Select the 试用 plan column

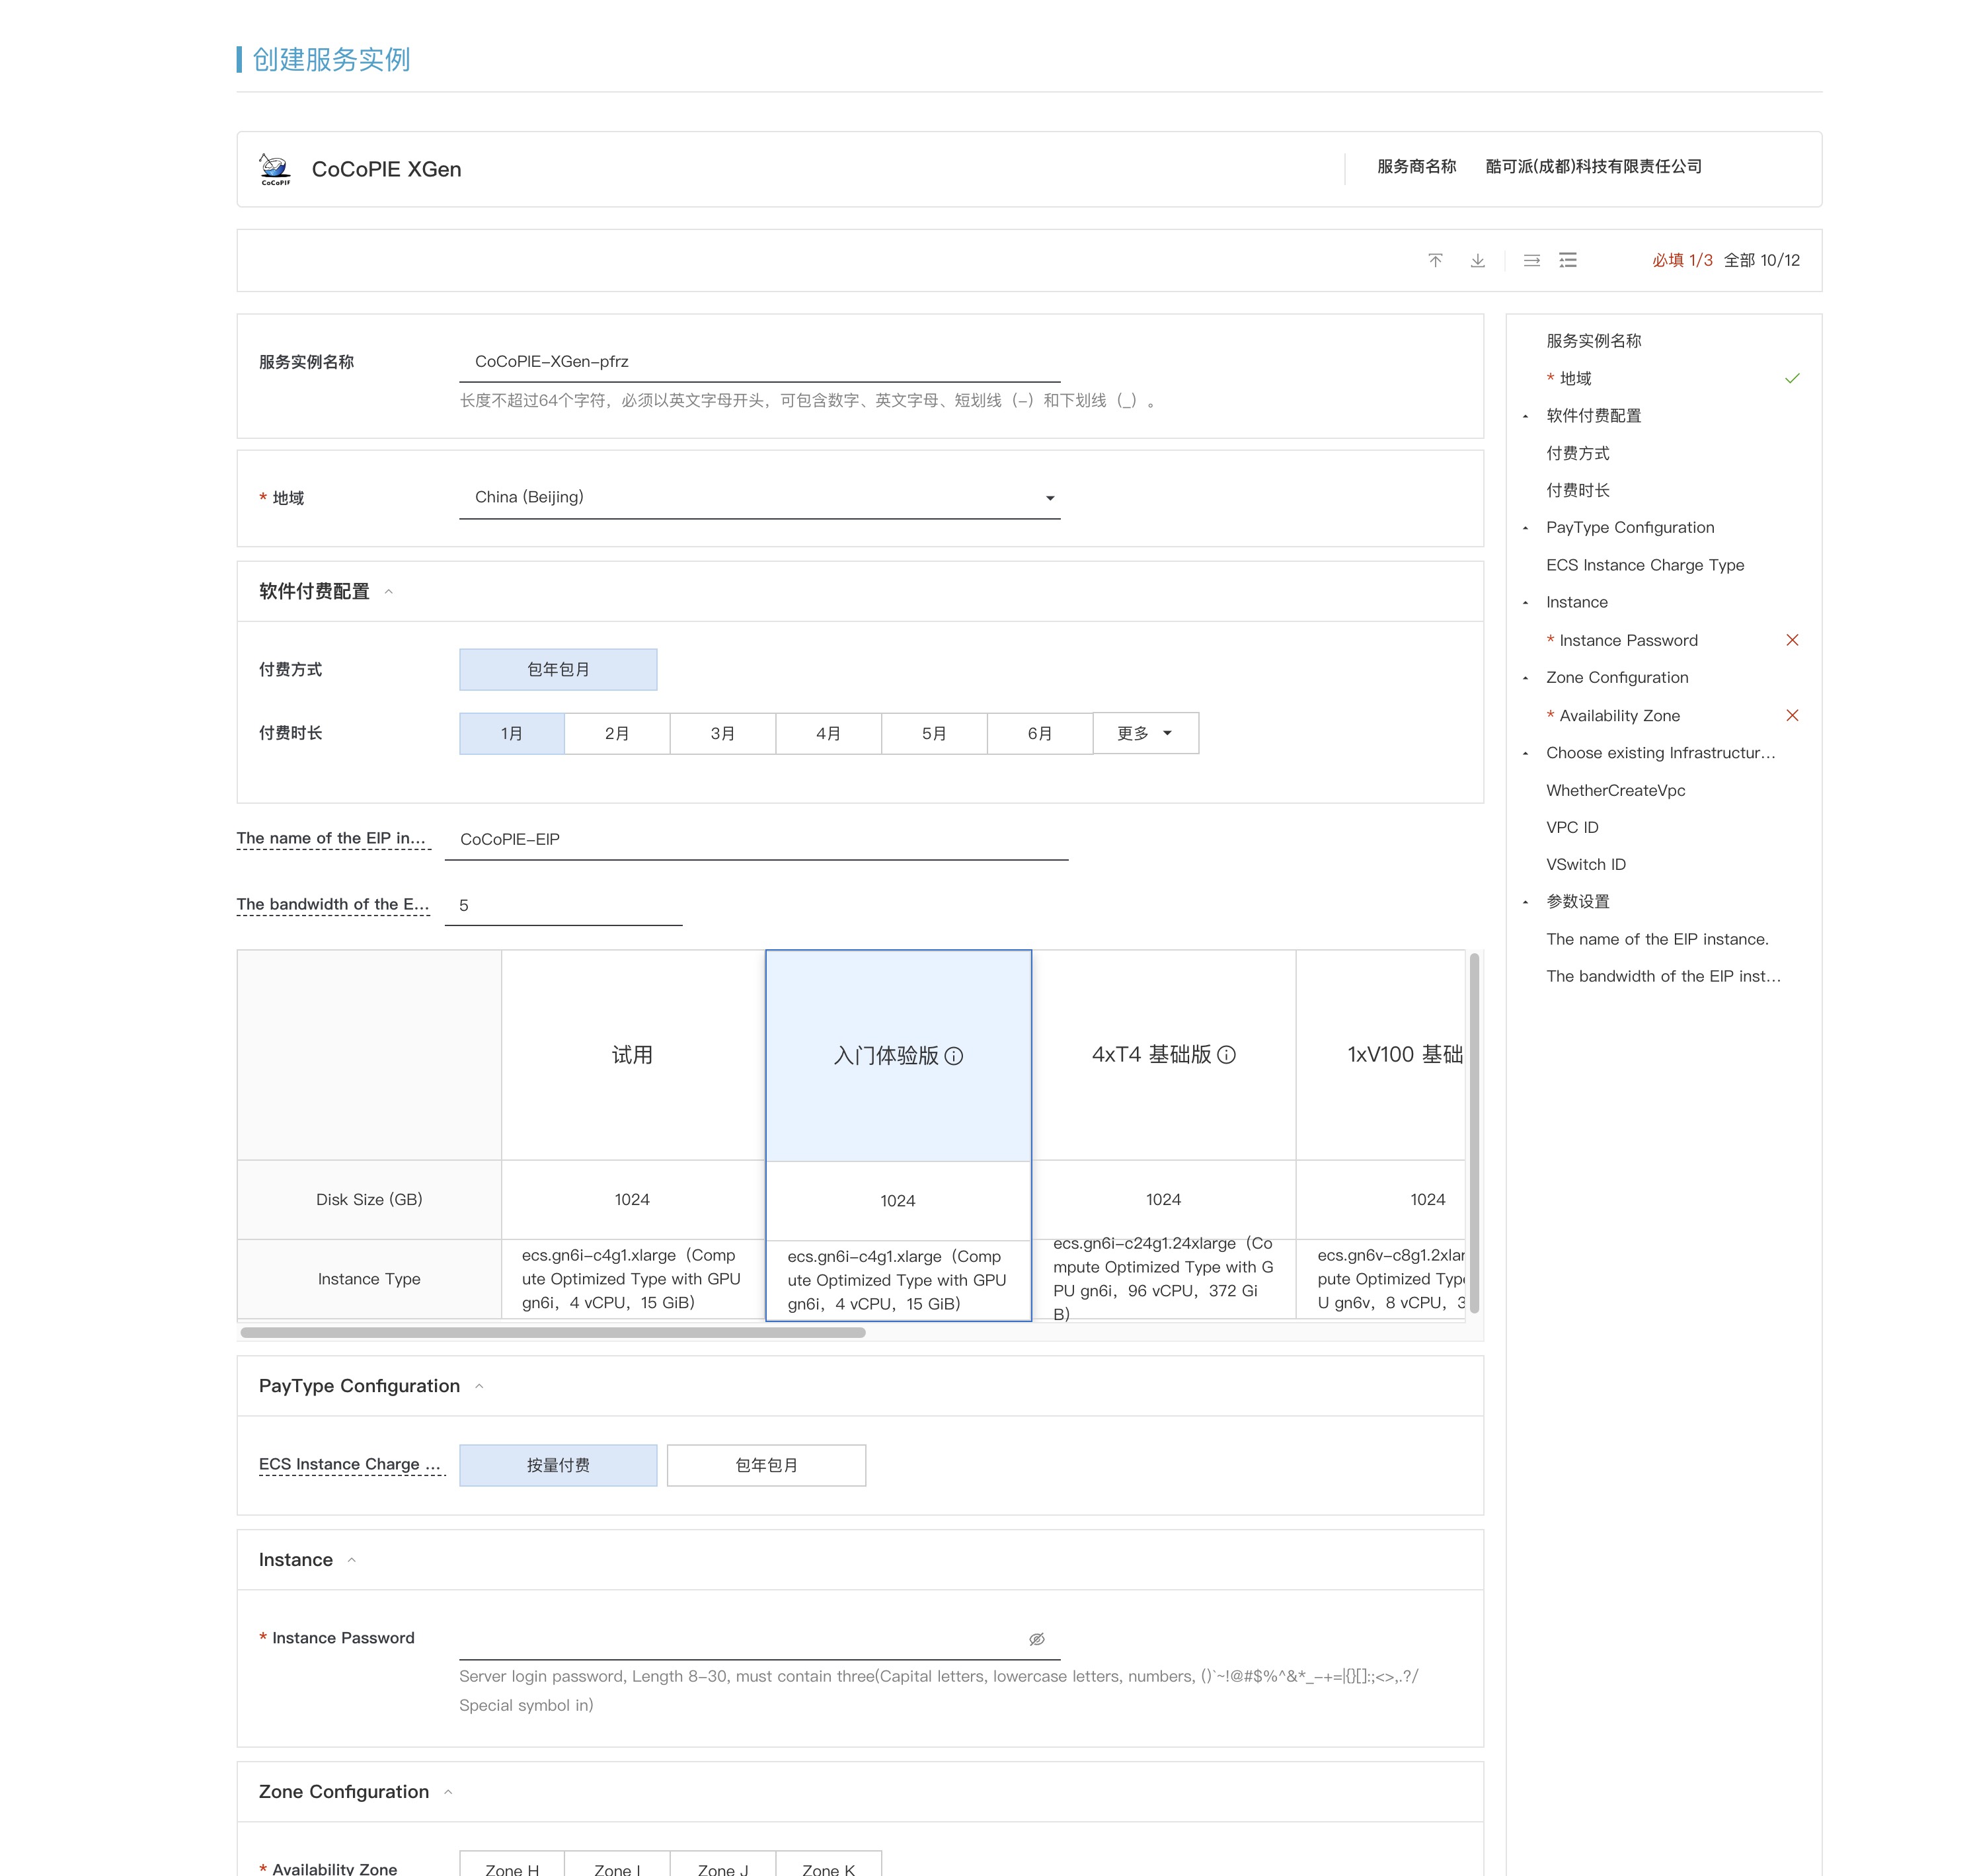click(x=632, y=1055)
